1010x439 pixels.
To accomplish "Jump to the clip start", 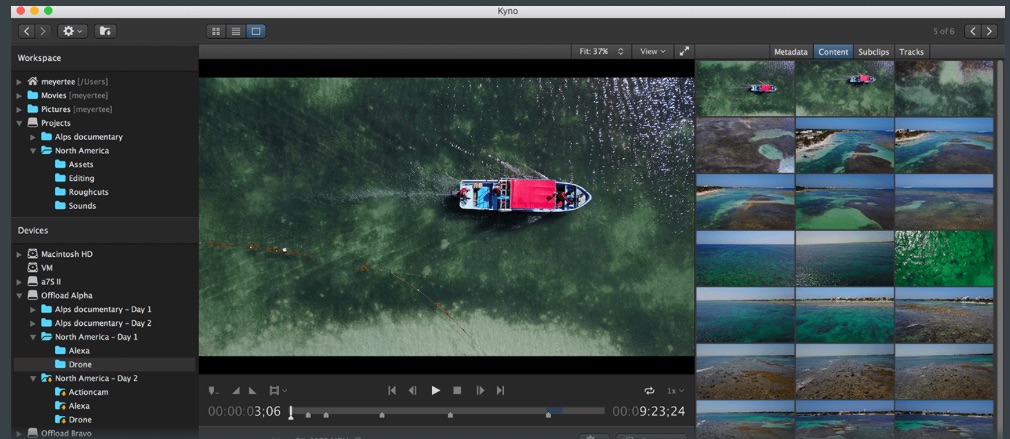I will (x=392, y=390).
